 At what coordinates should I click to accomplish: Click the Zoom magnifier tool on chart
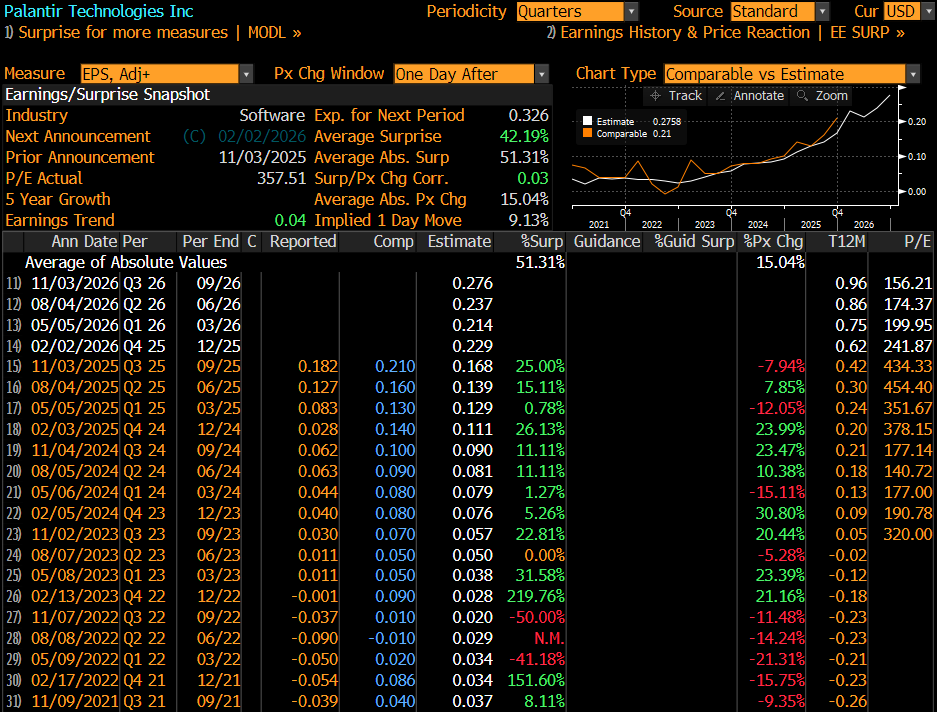(822, 96)
